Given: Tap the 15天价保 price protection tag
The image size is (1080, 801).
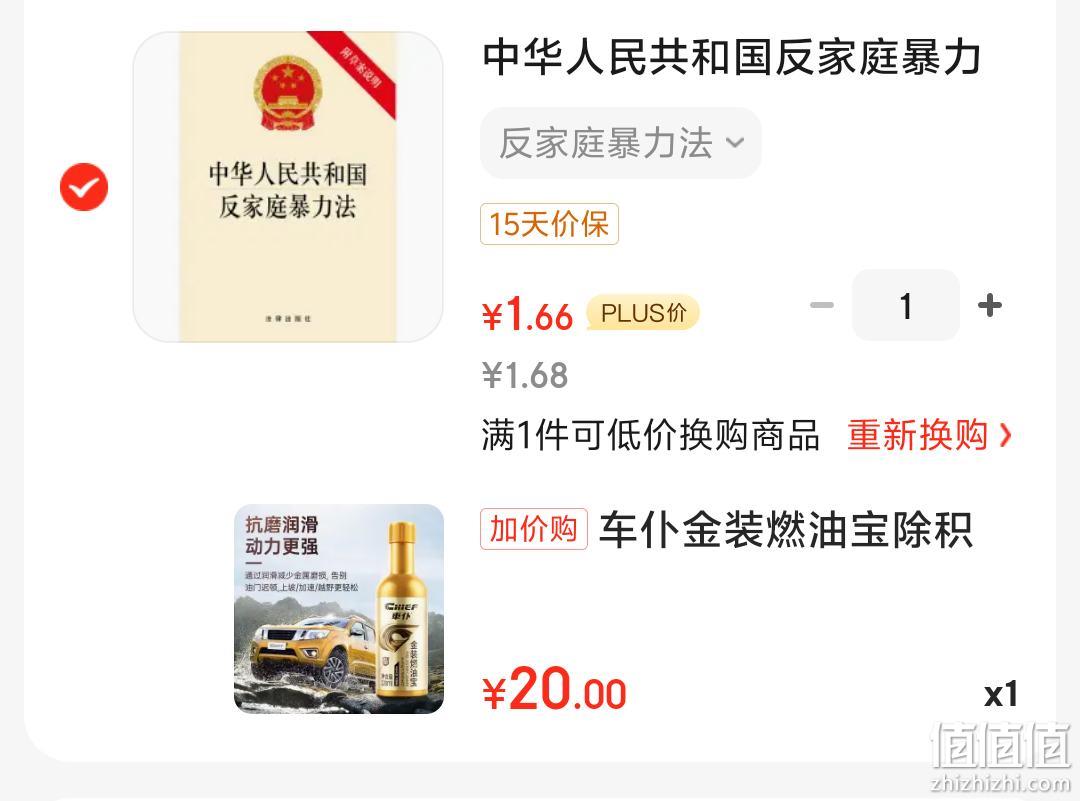Looking at the screenshot, I should tap(549, 224).
